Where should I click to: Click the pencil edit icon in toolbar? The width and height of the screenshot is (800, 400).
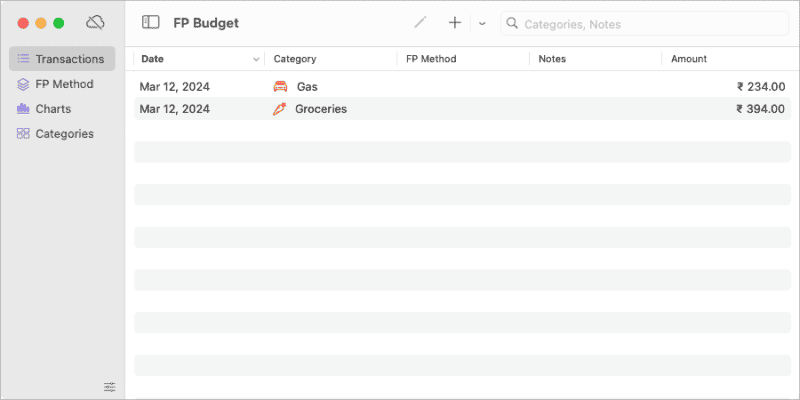[420, 22]
